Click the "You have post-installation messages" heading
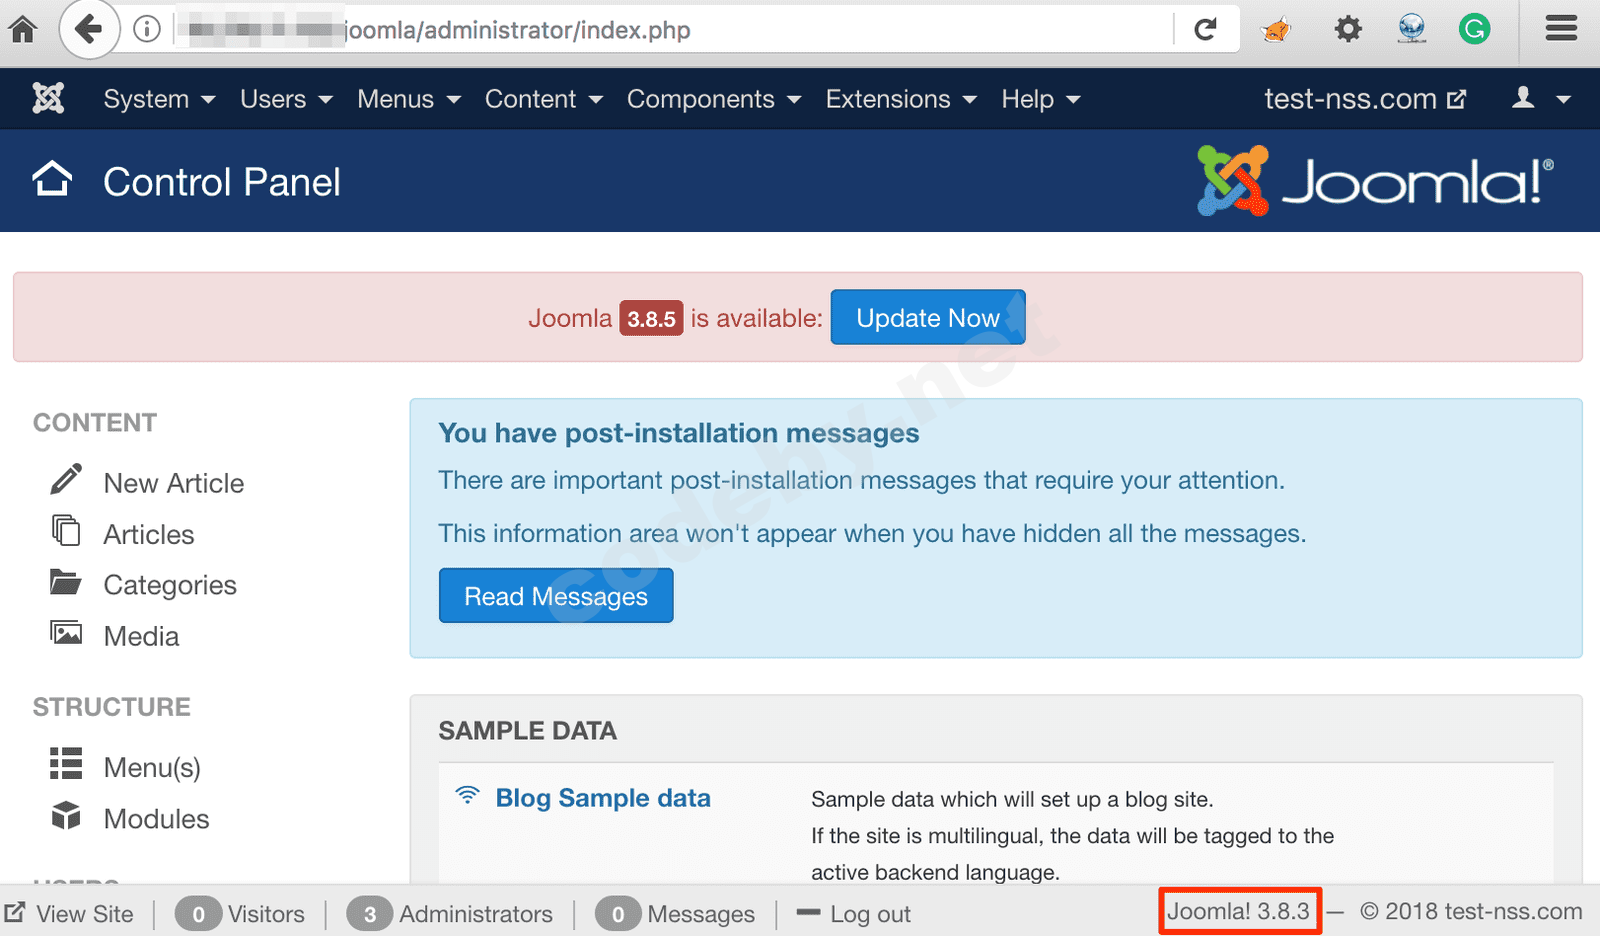Screen dimensions: 1600x936 pos(678,433)
